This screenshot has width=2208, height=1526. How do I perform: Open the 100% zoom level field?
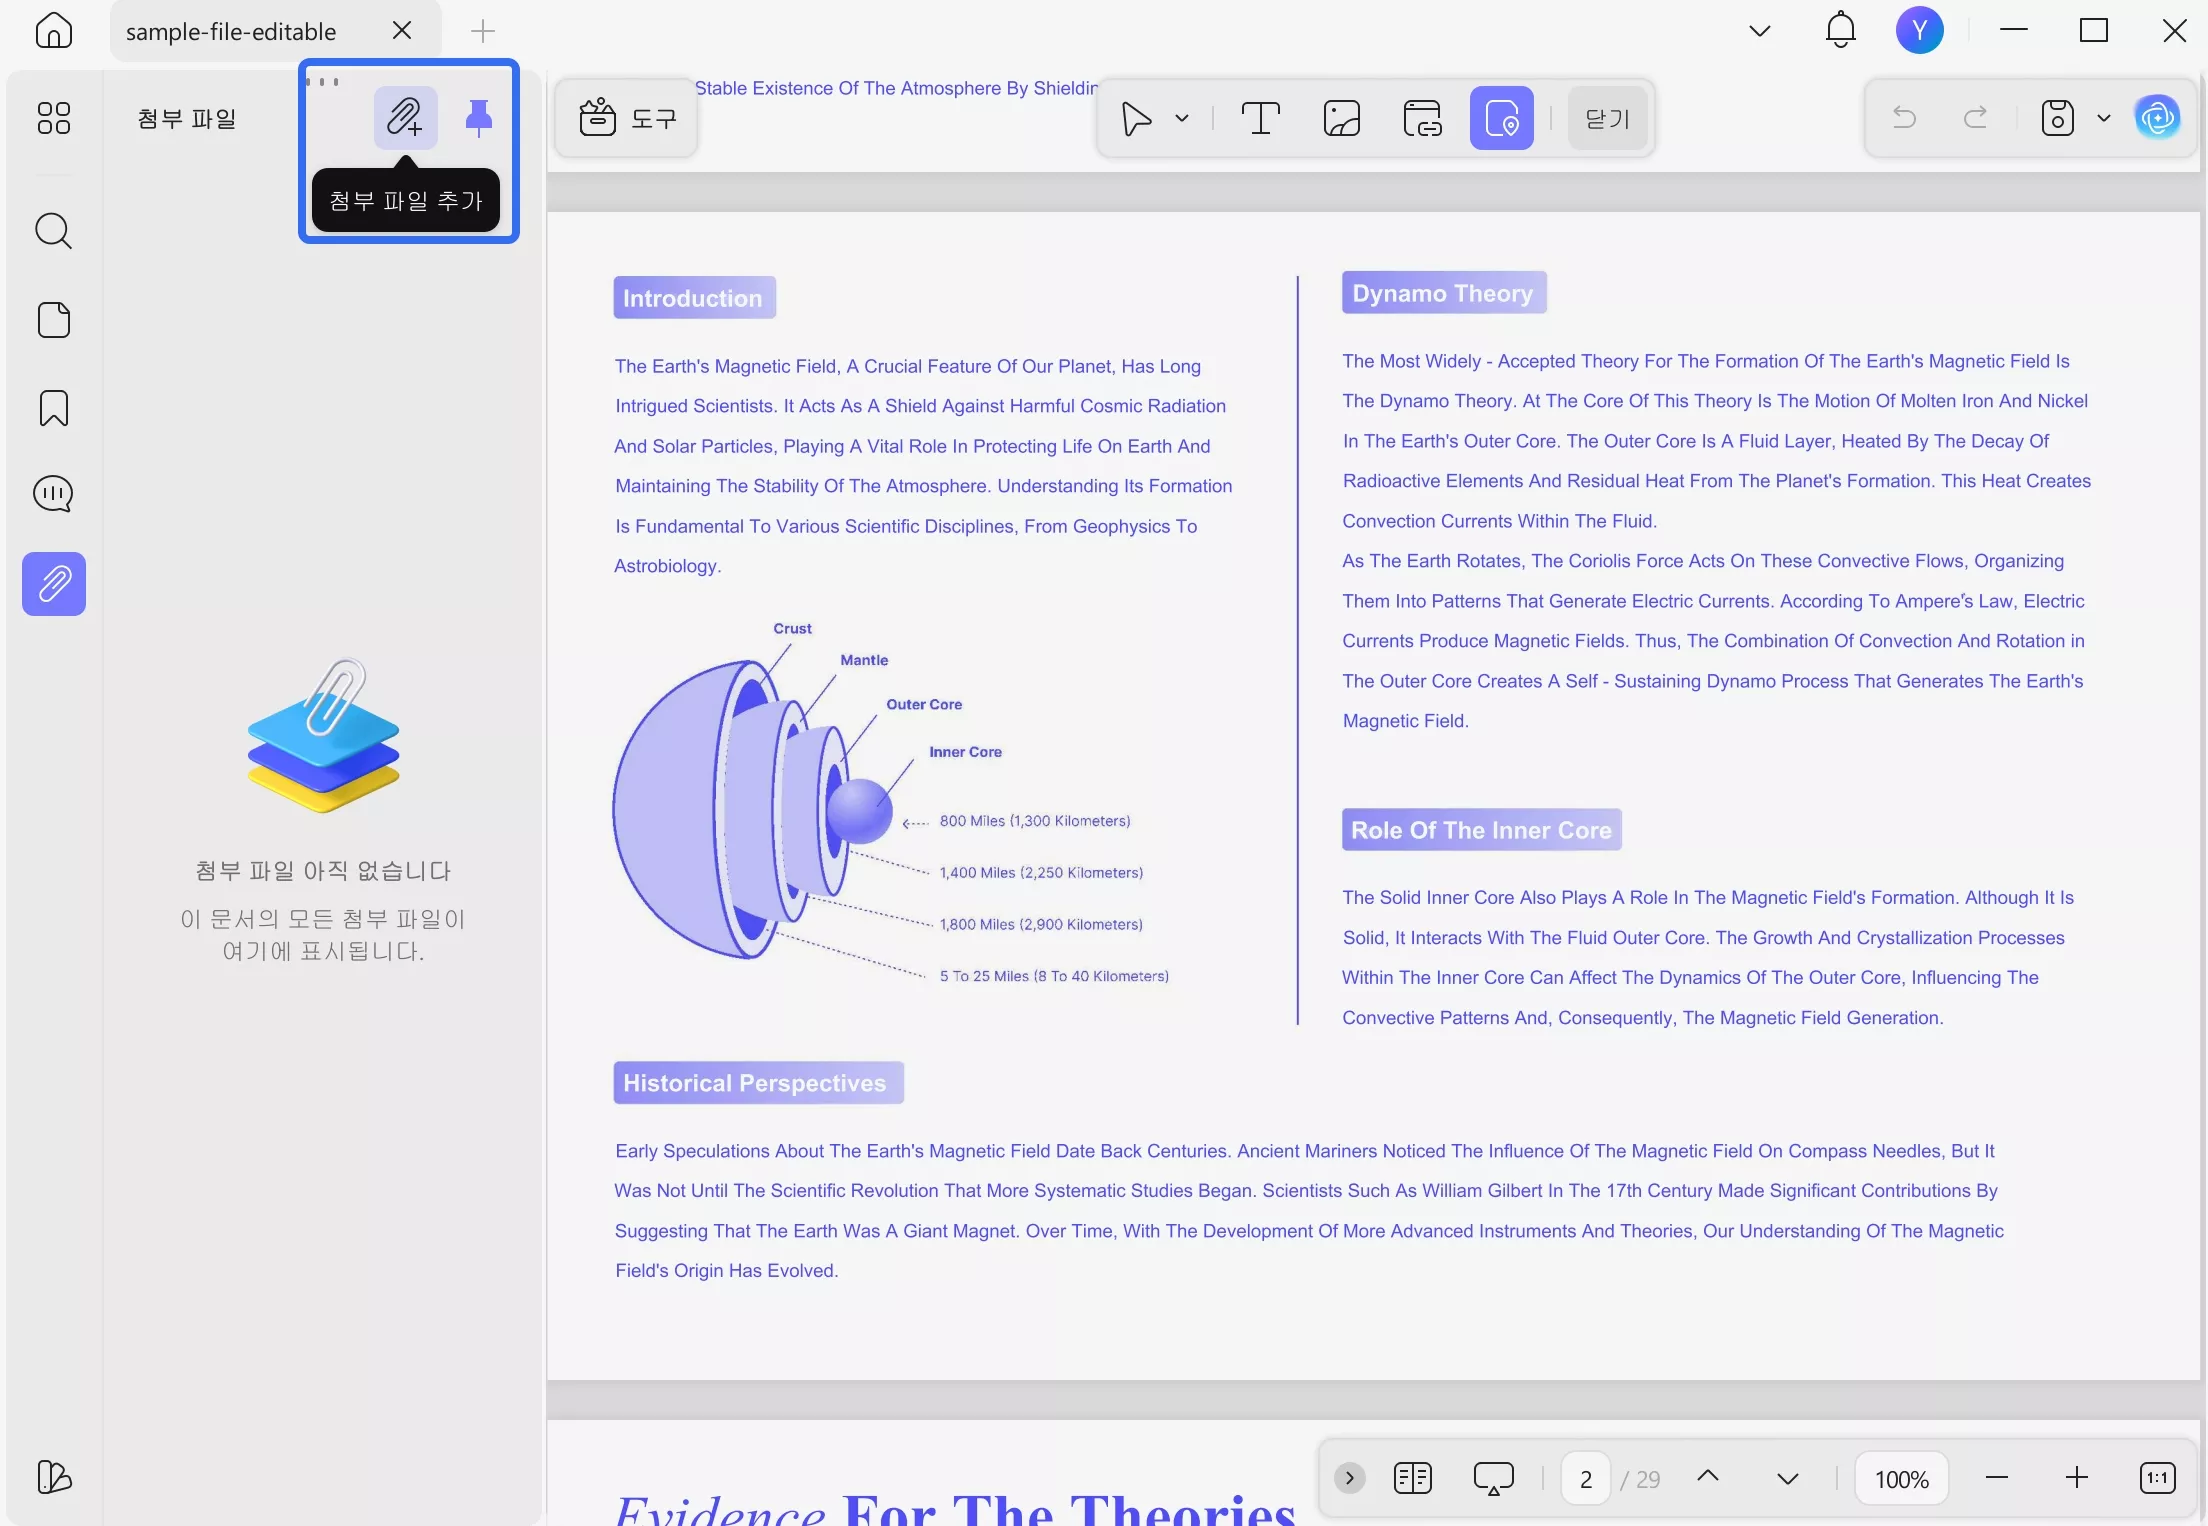tap(1902, 1478)
